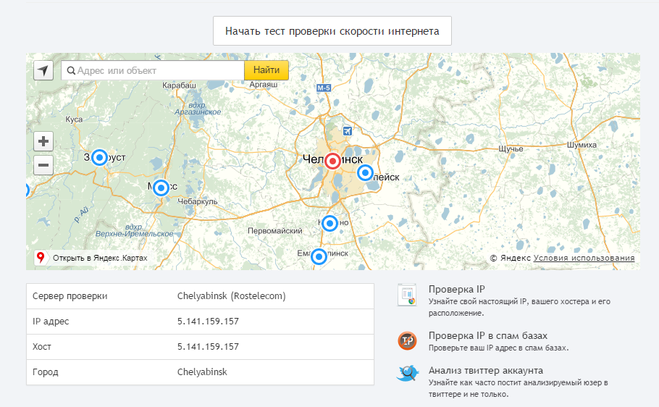This screenshot has width=659, height=407.
Task: Click the Карабаш label on map
Action: (179, 85)
